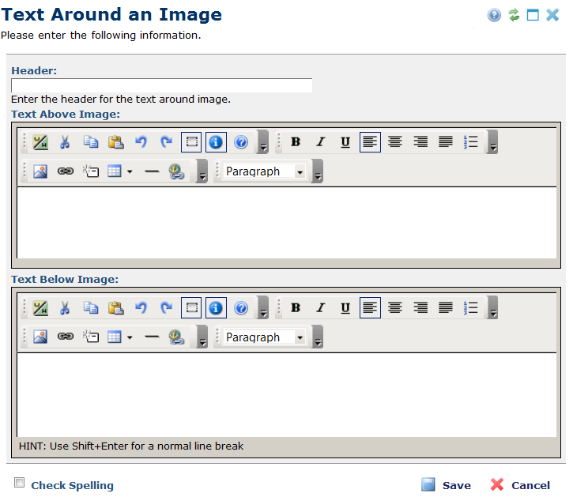The image size is (573, 497).
Task: Toggle Bold in Text Above Image editor
Action: pyautogui.click(x=296, y=142)
